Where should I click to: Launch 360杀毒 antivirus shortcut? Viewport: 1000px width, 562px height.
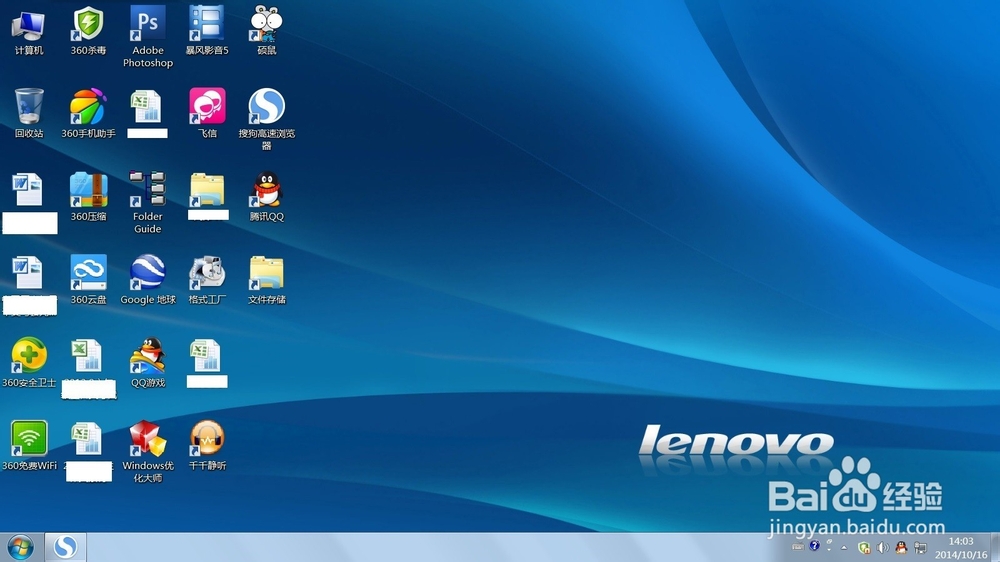(88, 32)
